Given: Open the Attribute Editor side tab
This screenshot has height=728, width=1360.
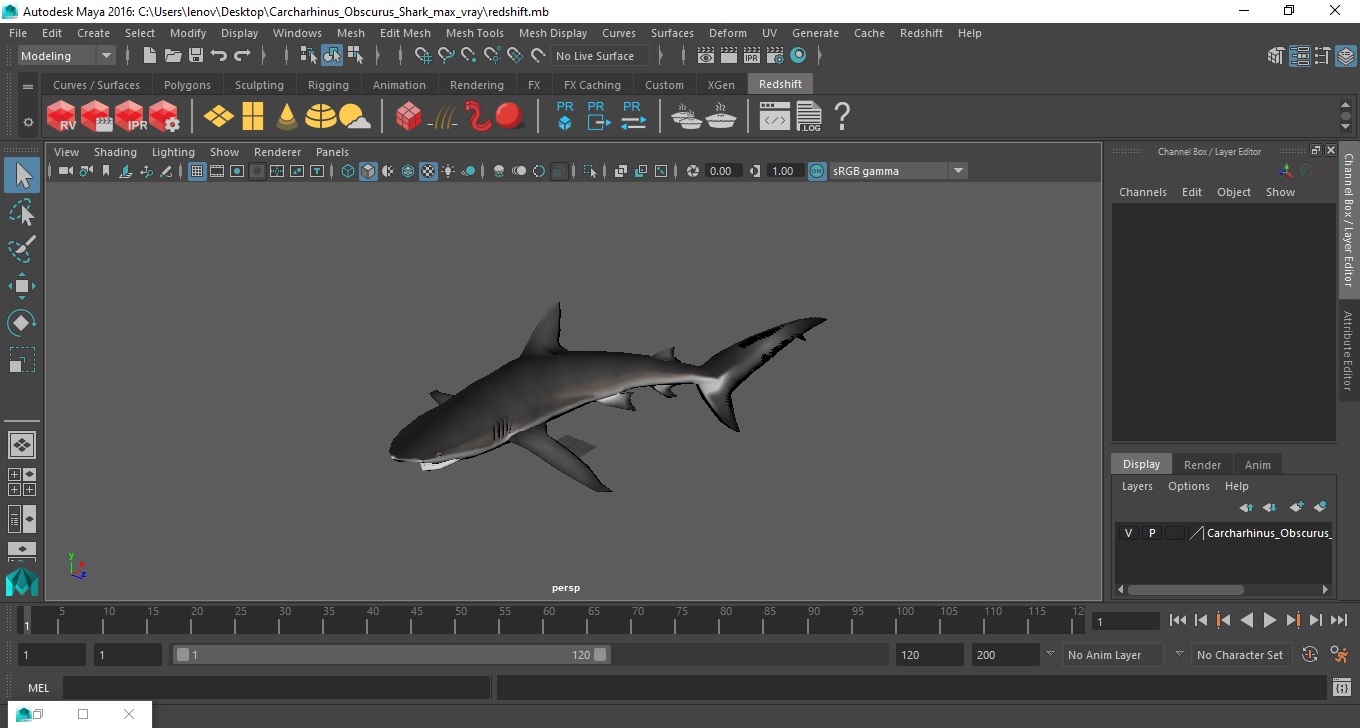Looking at the screenshot, I should pos(1348,351).
